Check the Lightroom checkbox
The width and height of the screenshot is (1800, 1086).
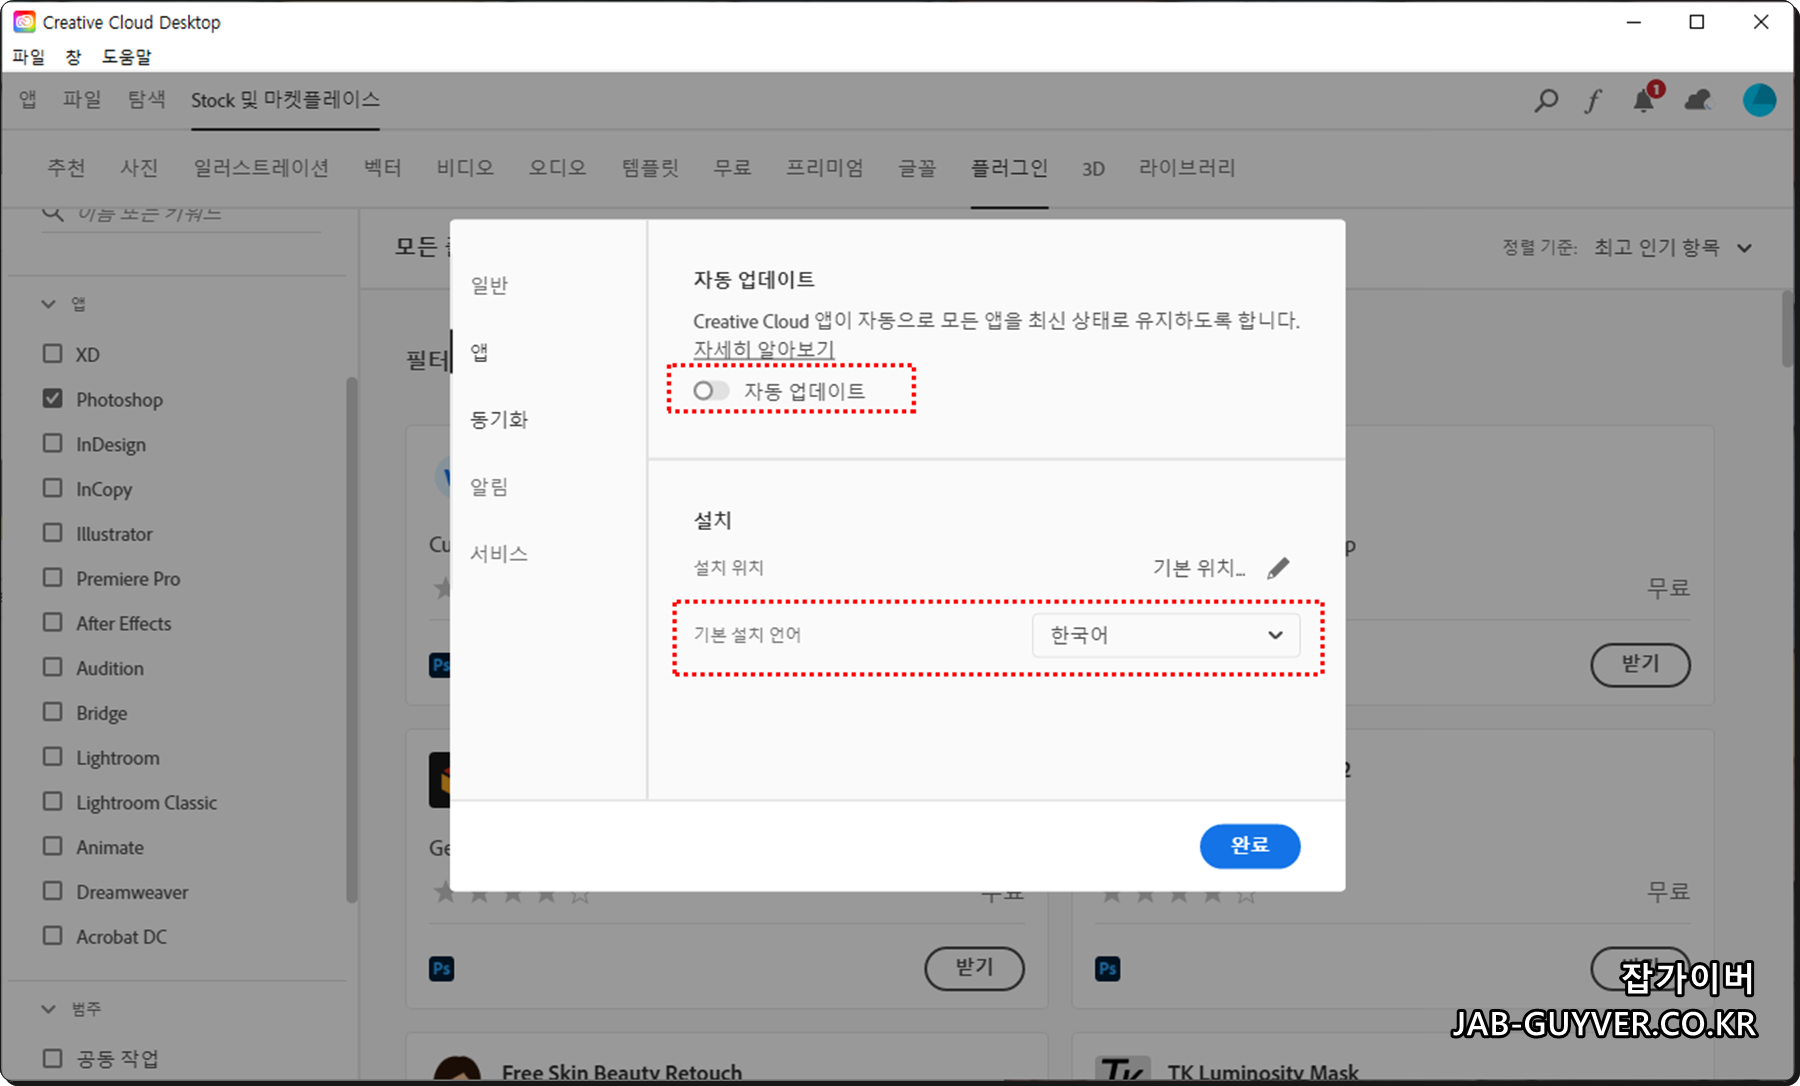pos(53,757)
